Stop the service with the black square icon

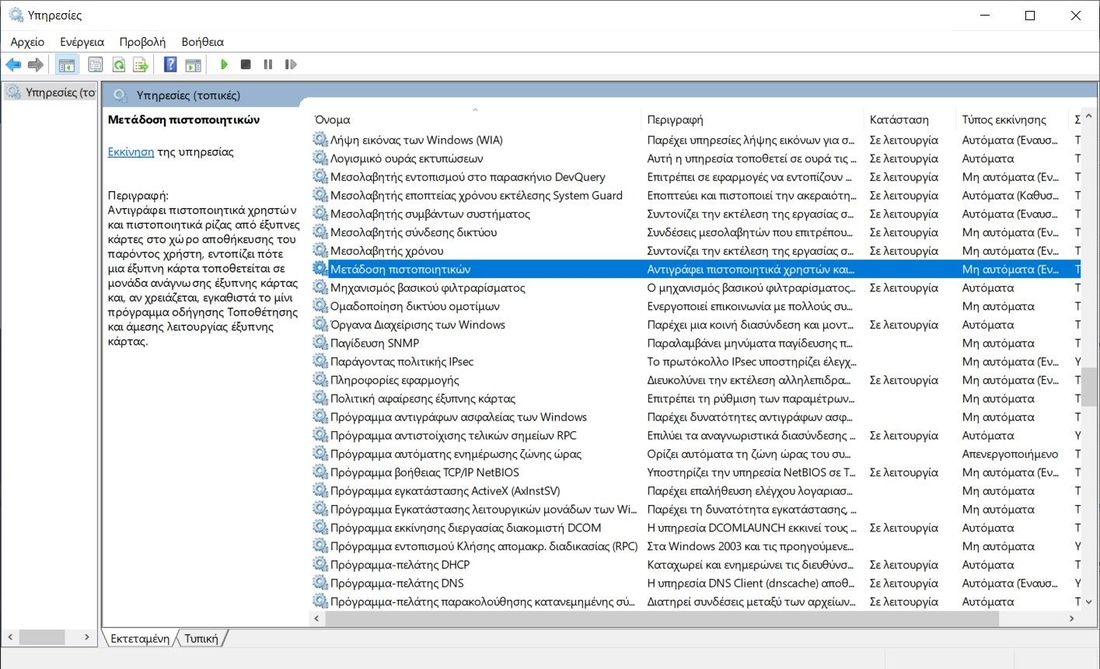coord(246,65)
